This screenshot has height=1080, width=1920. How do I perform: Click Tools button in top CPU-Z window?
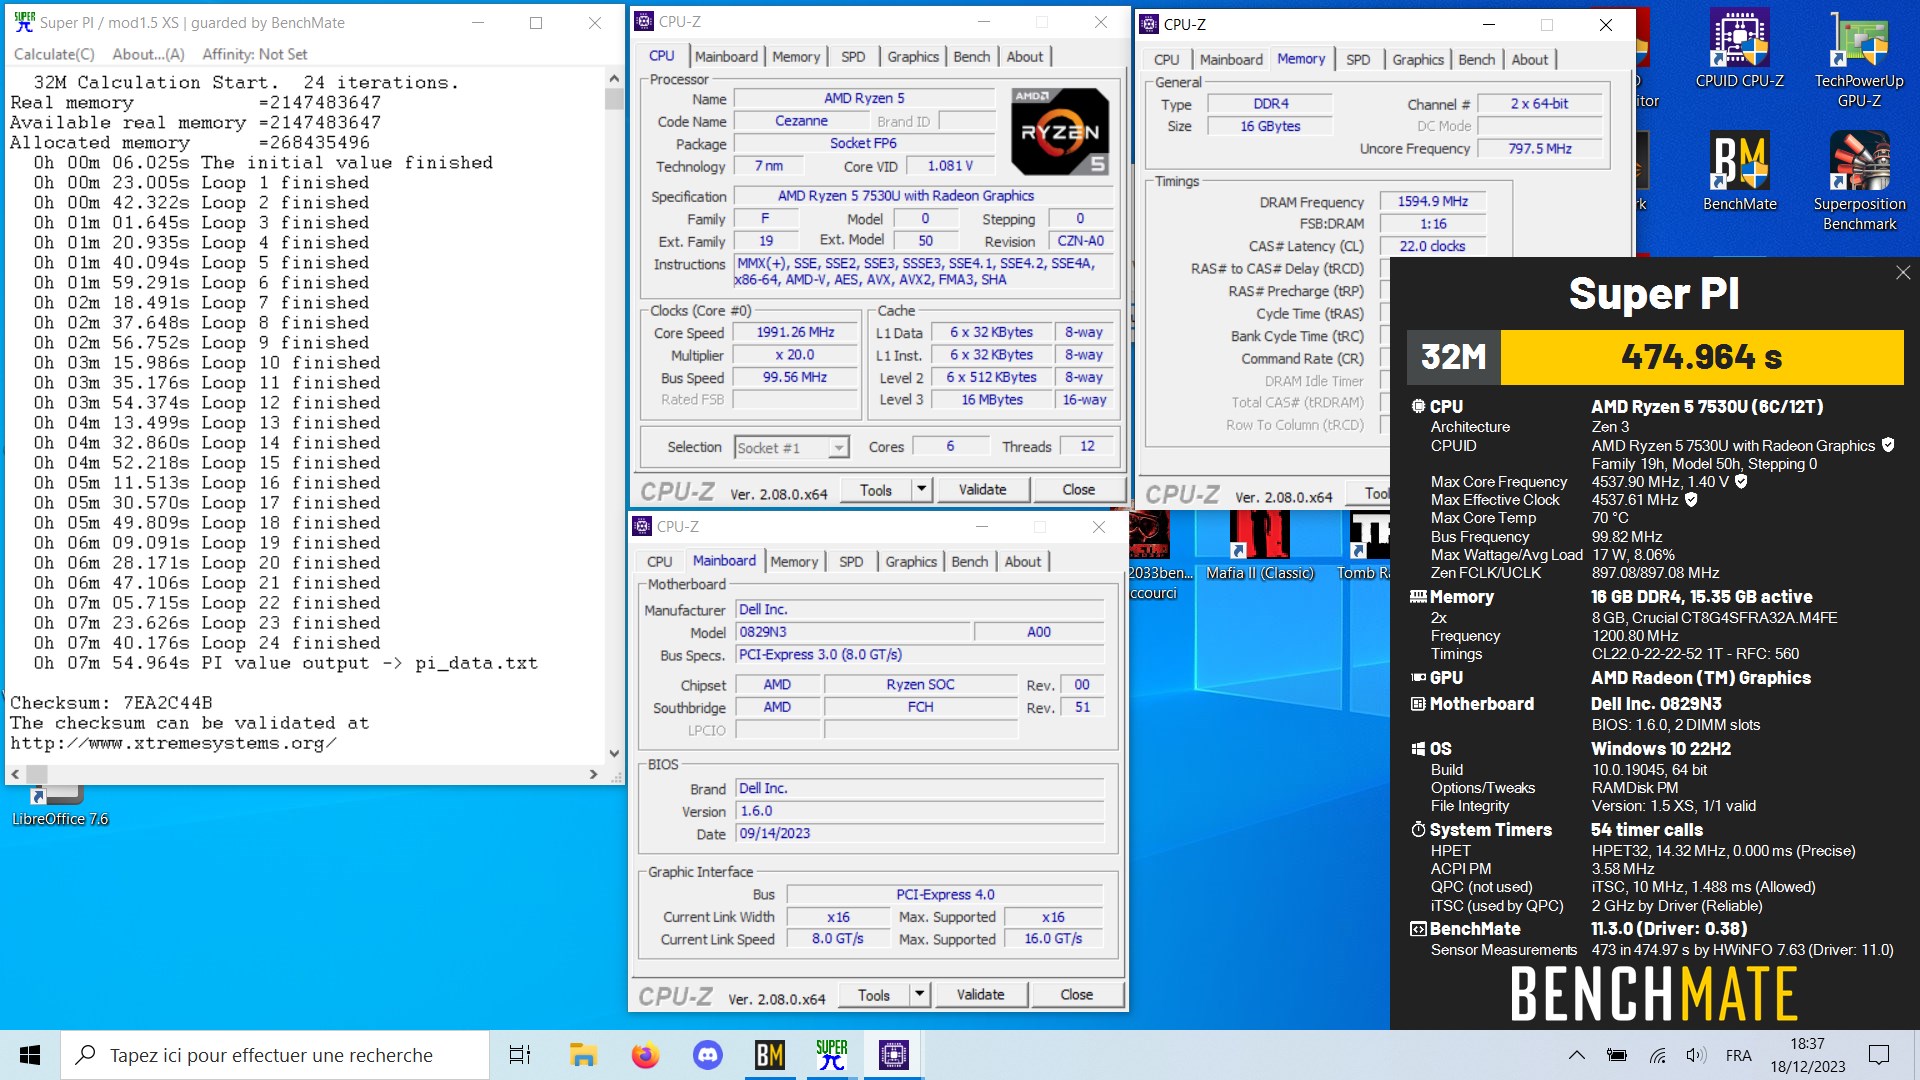coord(876,489)
